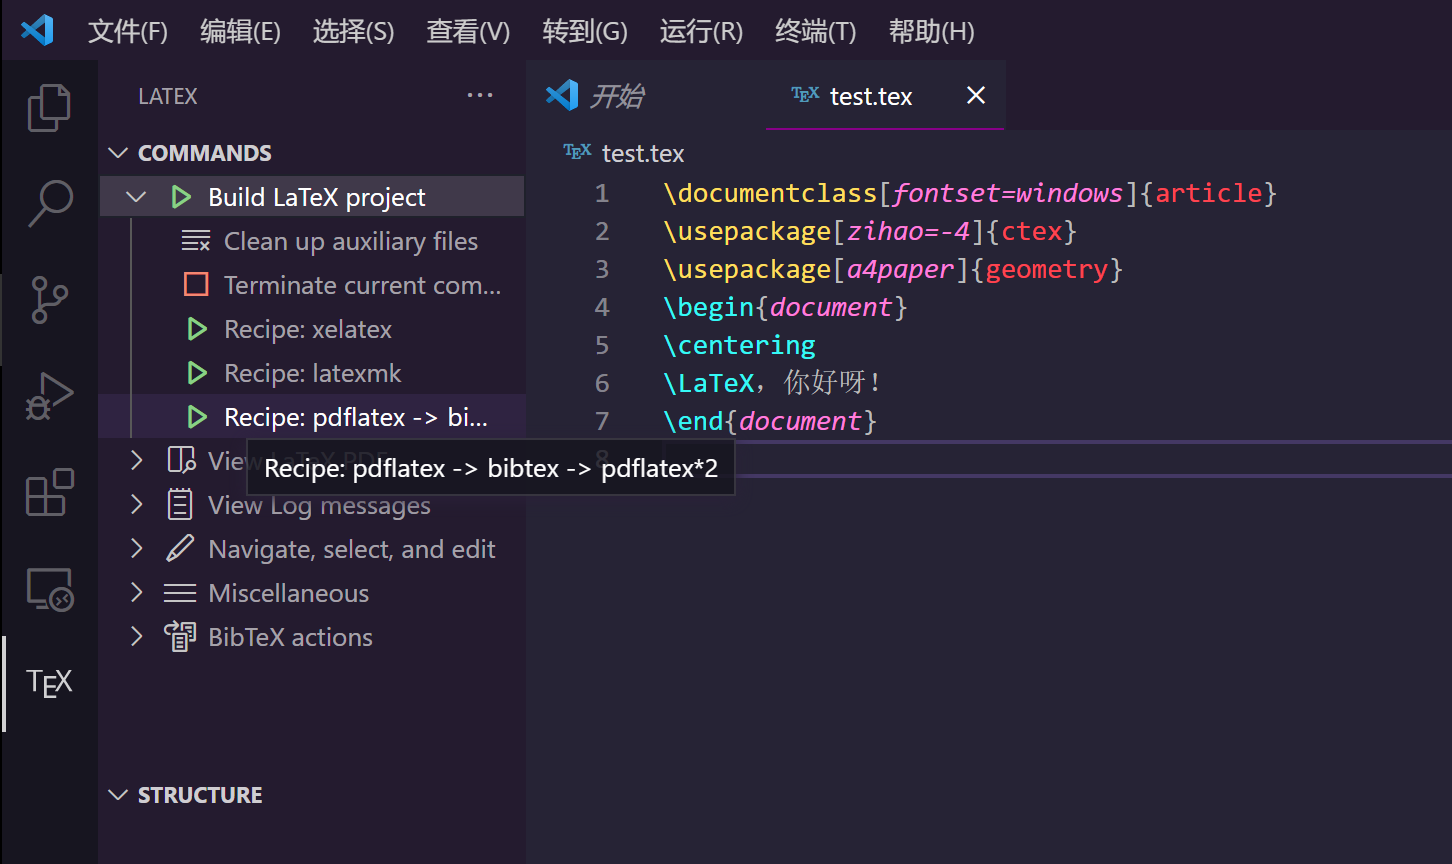Viewport: 1452px width, 864px height.
Task: Close the test.tex editor tab
Action: tap(976, 95)
